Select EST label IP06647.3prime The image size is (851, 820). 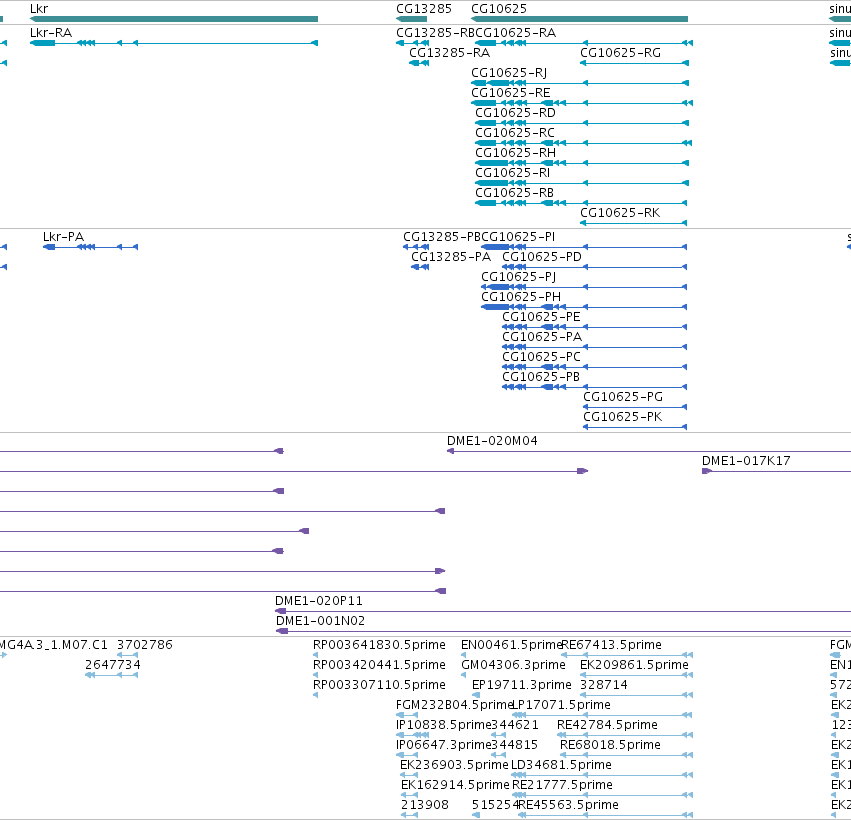pos(443,745)
